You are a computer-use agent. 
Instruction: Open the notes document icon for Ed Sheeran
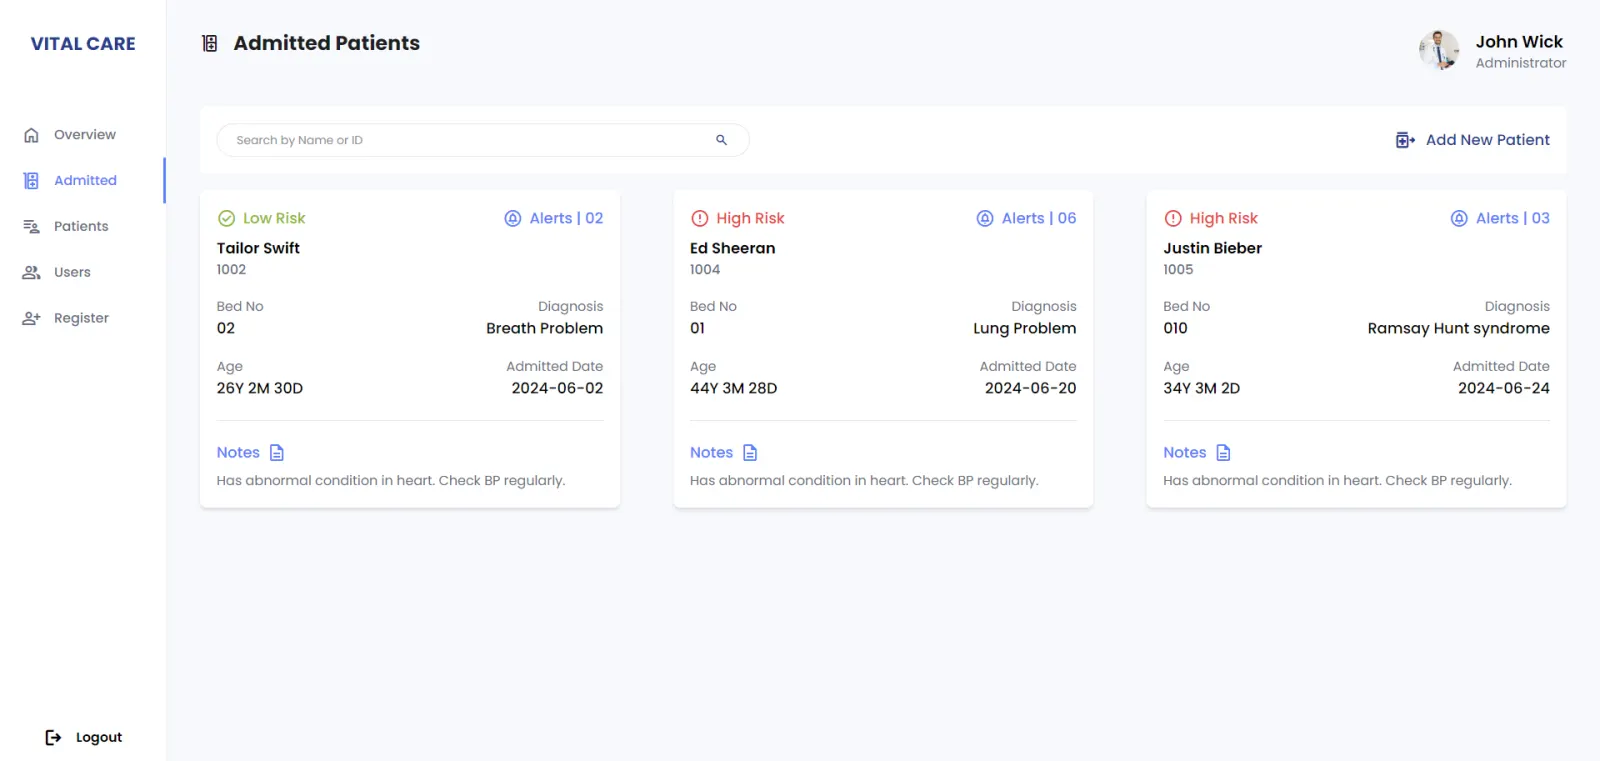click(x=750, y=453)
